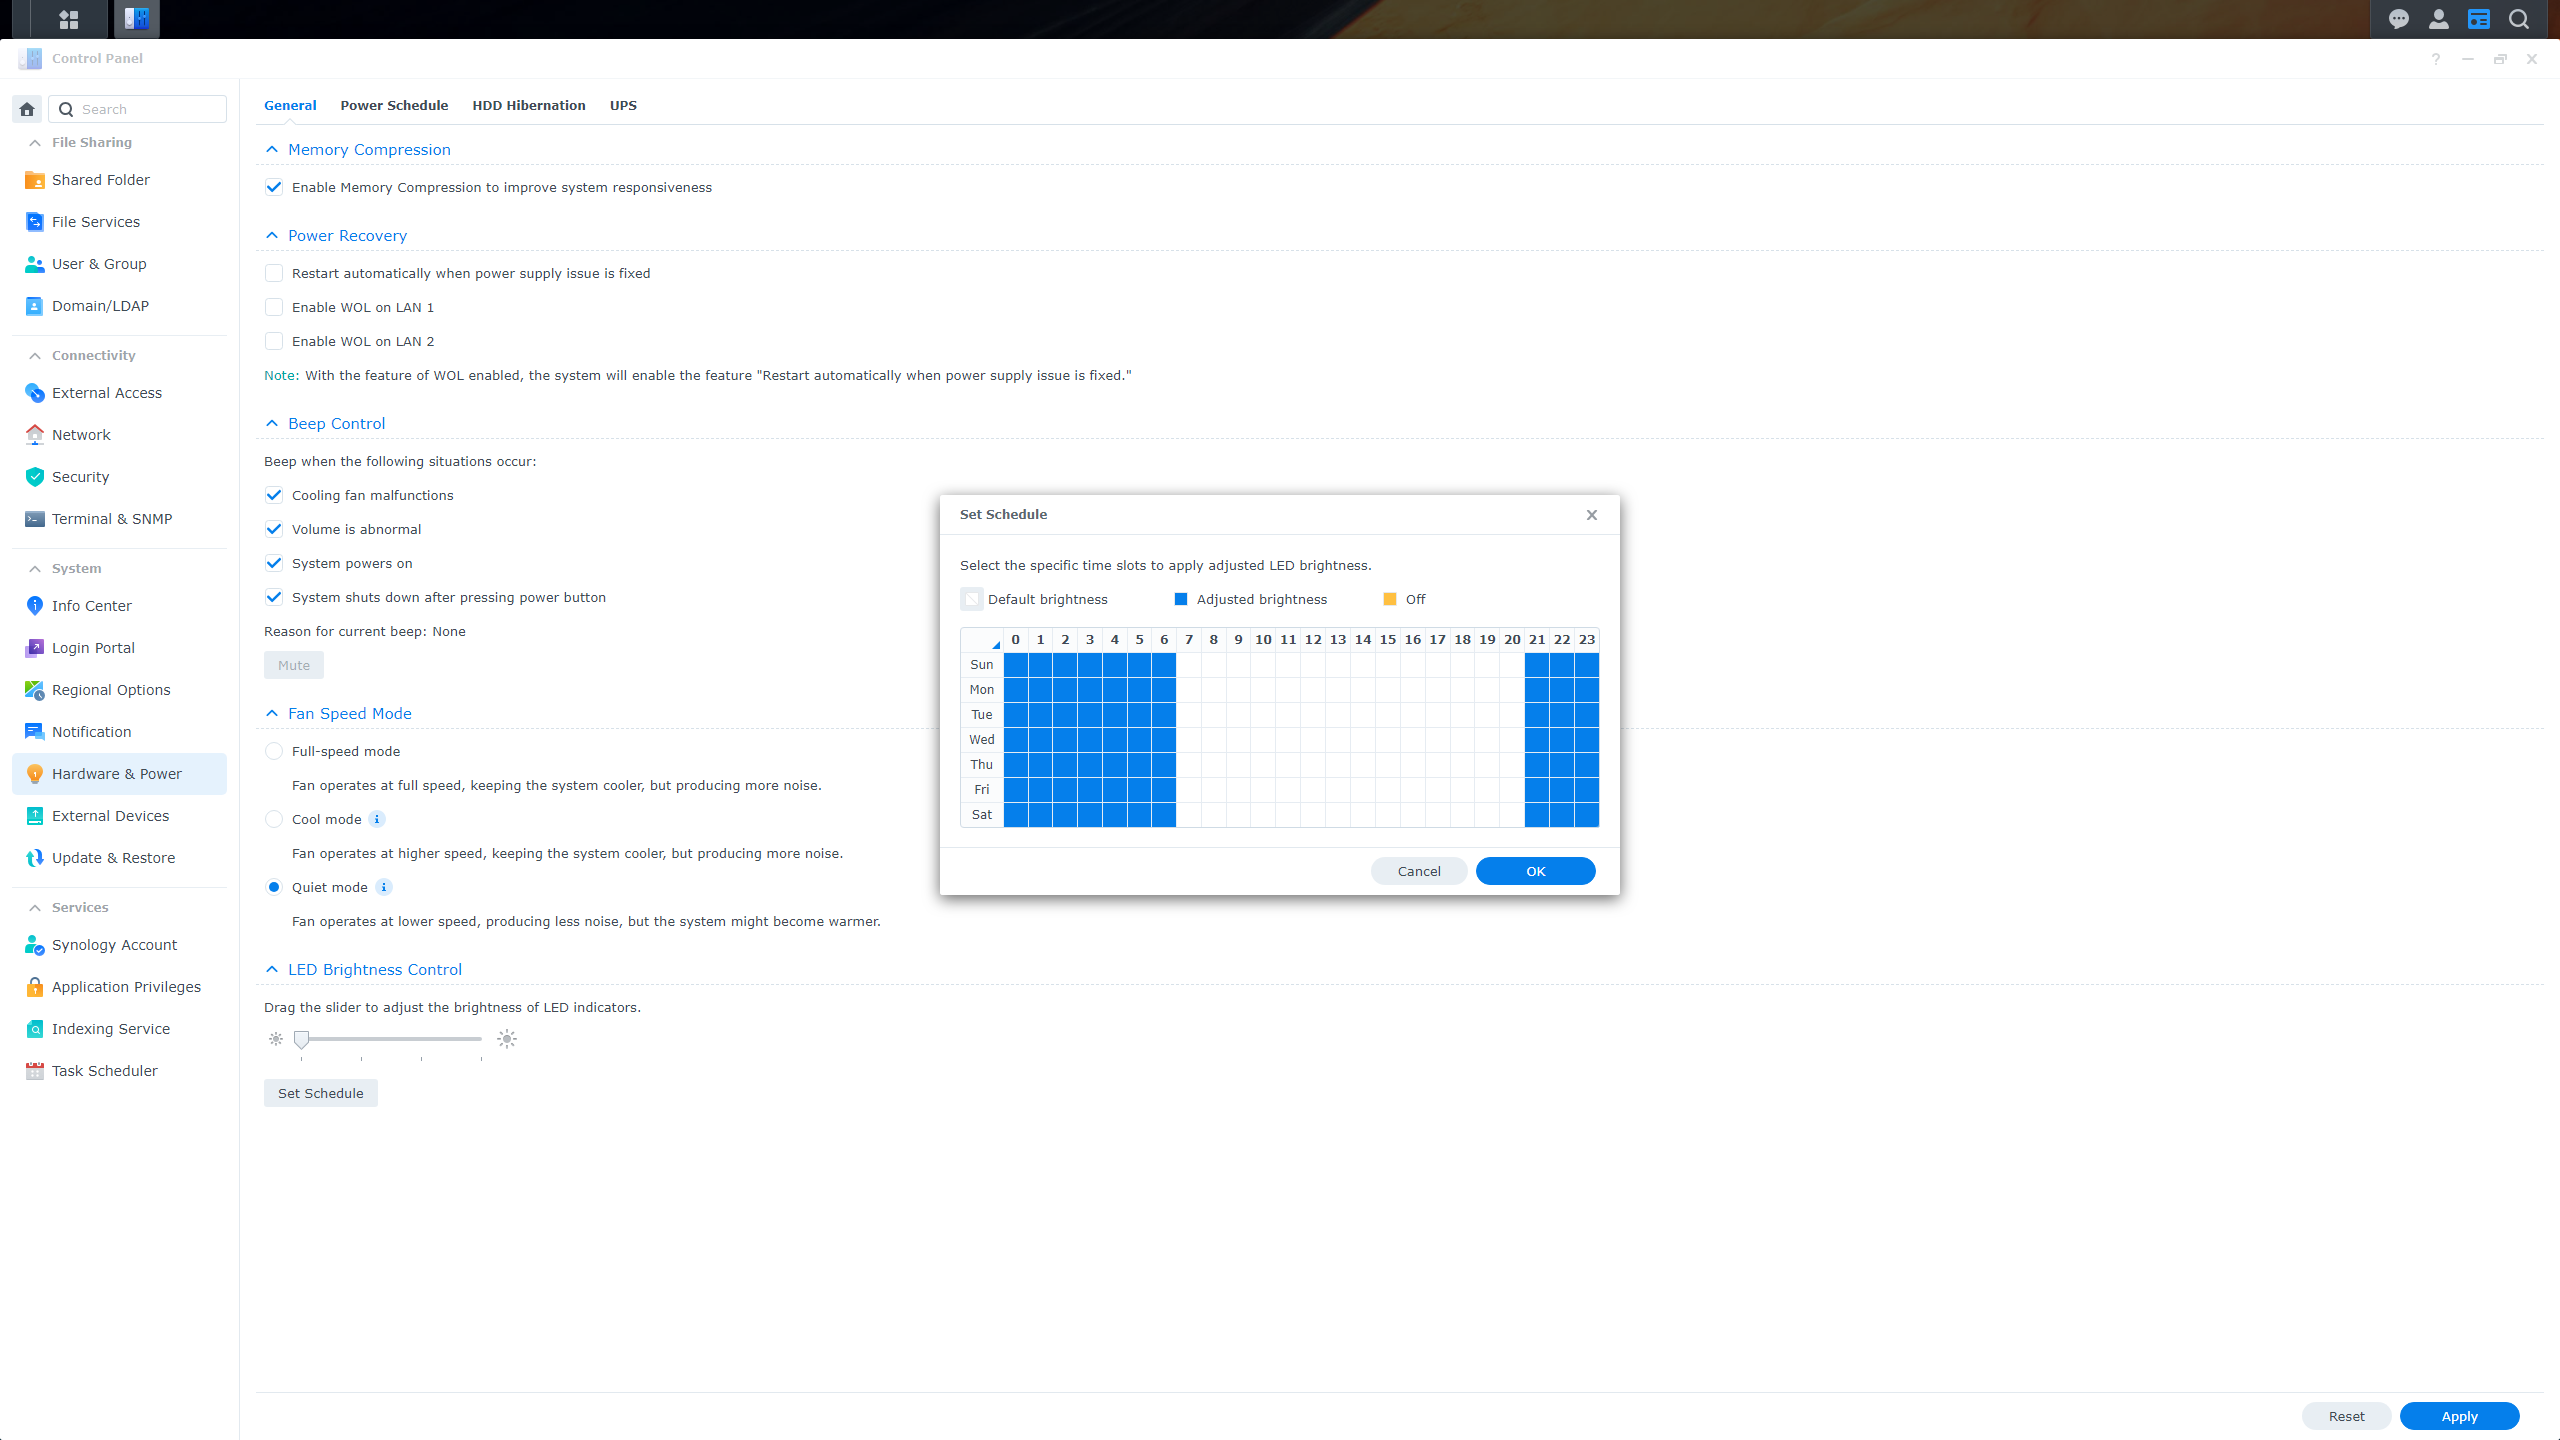The image size is (2560, 1440).
Task: Collapse the Beep Control section
Action: [x=272, y=424]
